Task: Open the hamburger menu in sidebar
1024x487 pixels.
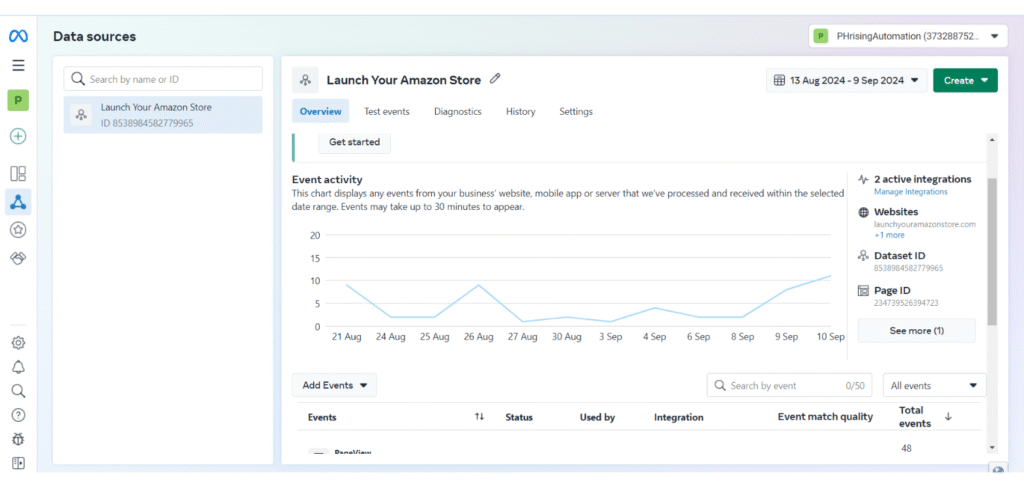Action: pyautogui.click(x=18, y=65)
